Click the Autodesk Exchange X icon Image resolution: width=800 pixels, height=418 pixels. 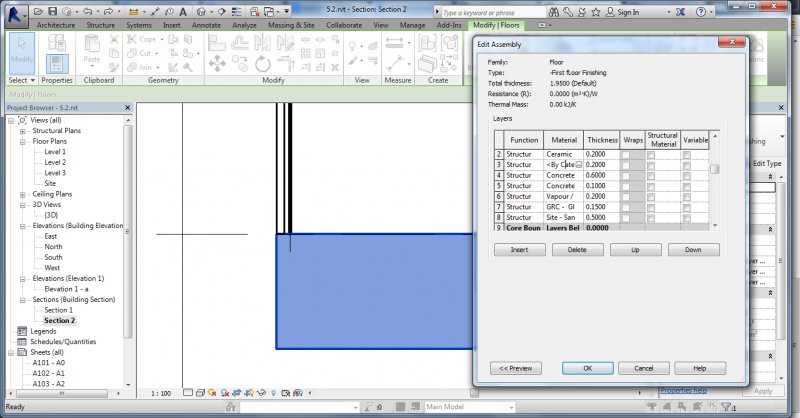tap(681, 12)
